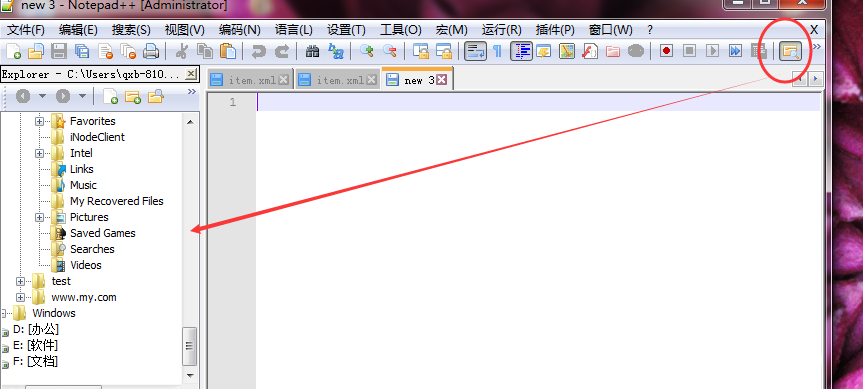
Task: Click the Folder as Workspace icon
Action: point(613,51)
